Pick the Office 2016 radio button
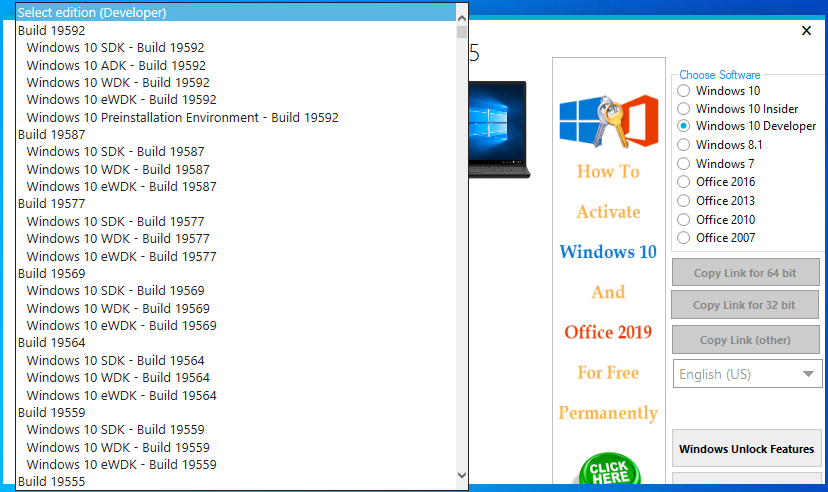The height and width of the screenshot is (492, 828). (683, 182)
